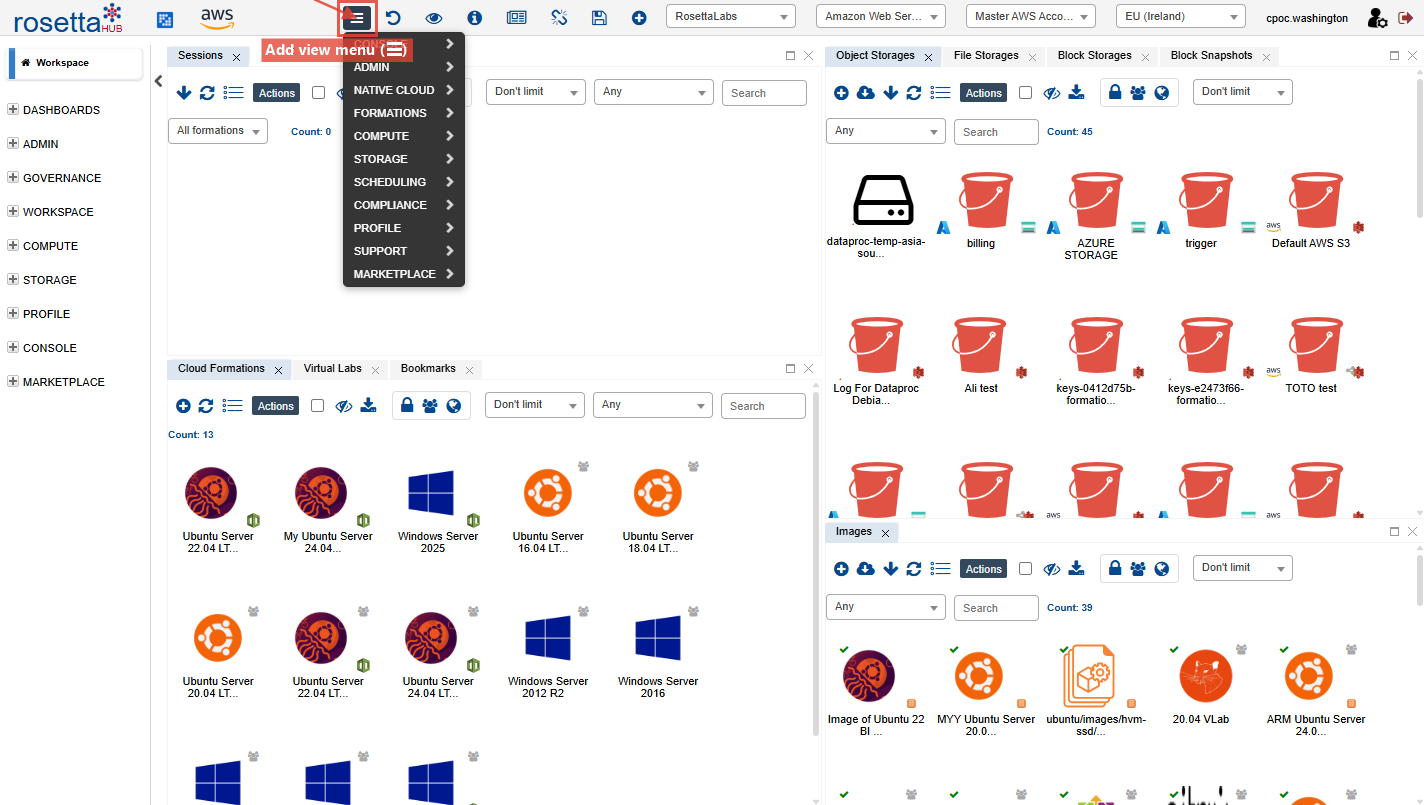Screen dimensions: 1424x805
Task: Click the refresh icon in Sessions panel
Action: [x=207, y=93]
